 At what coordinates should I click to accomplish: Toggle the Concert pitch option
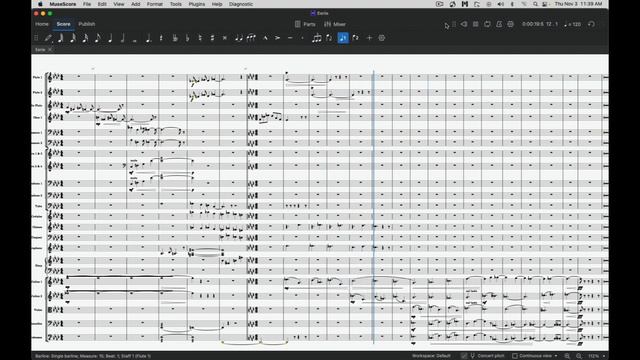click(487, 356)
